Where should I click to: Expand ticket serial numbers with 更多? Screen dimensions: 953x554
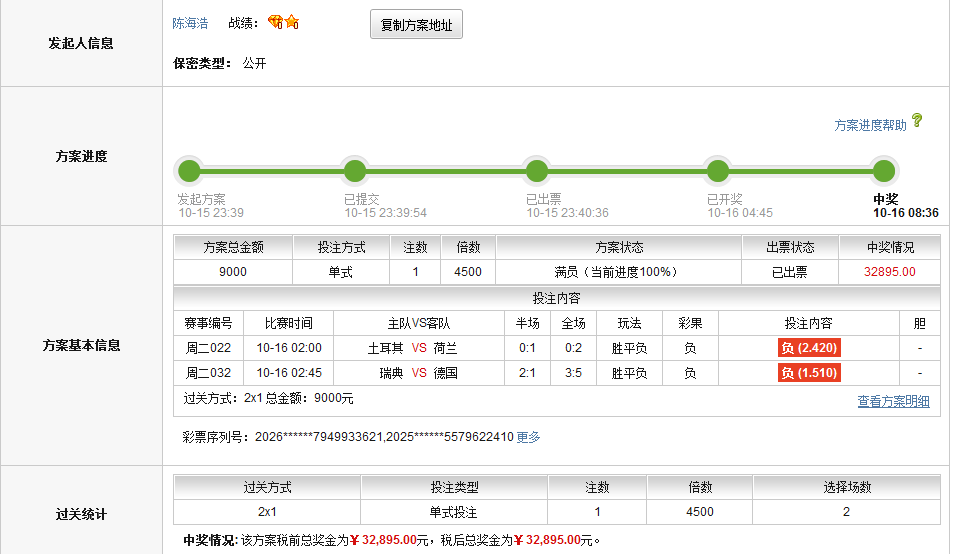528,437
